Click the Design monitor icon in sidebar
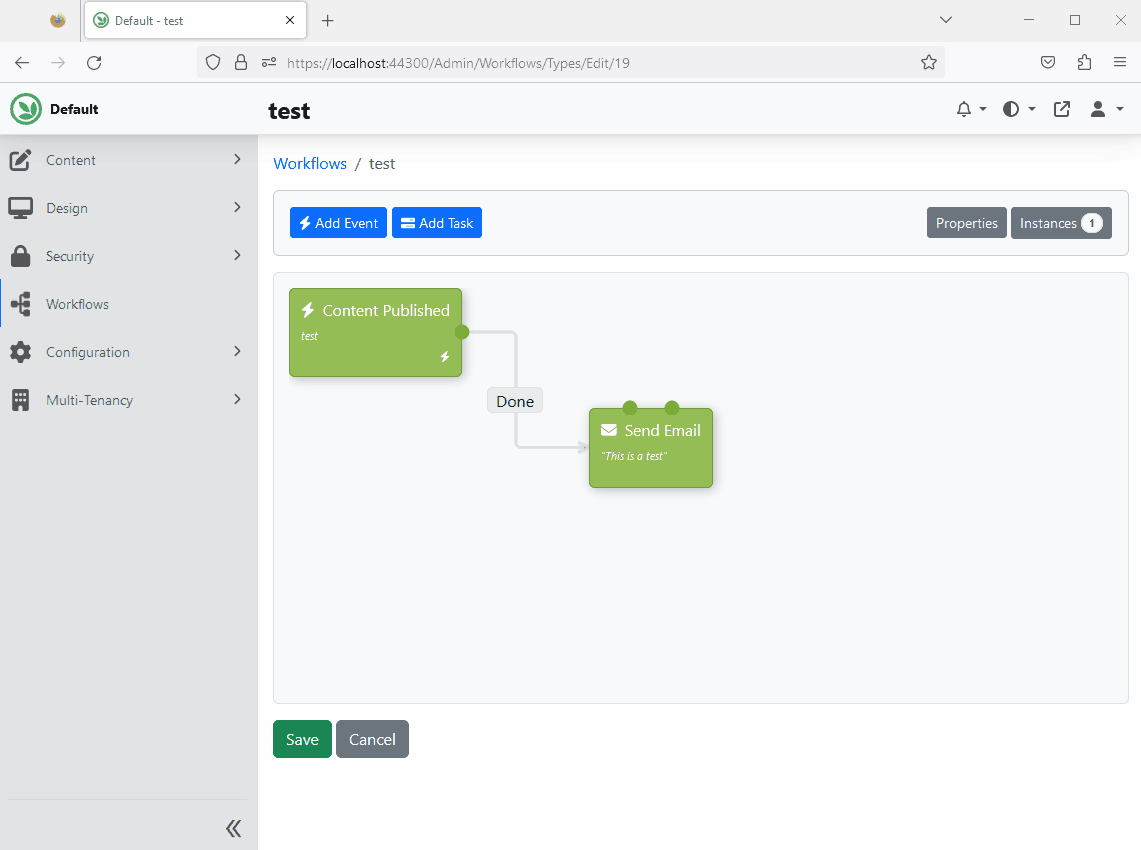The height and width of the screenshot is (850, 1141). pyautogui.click(x=20, y=208)
